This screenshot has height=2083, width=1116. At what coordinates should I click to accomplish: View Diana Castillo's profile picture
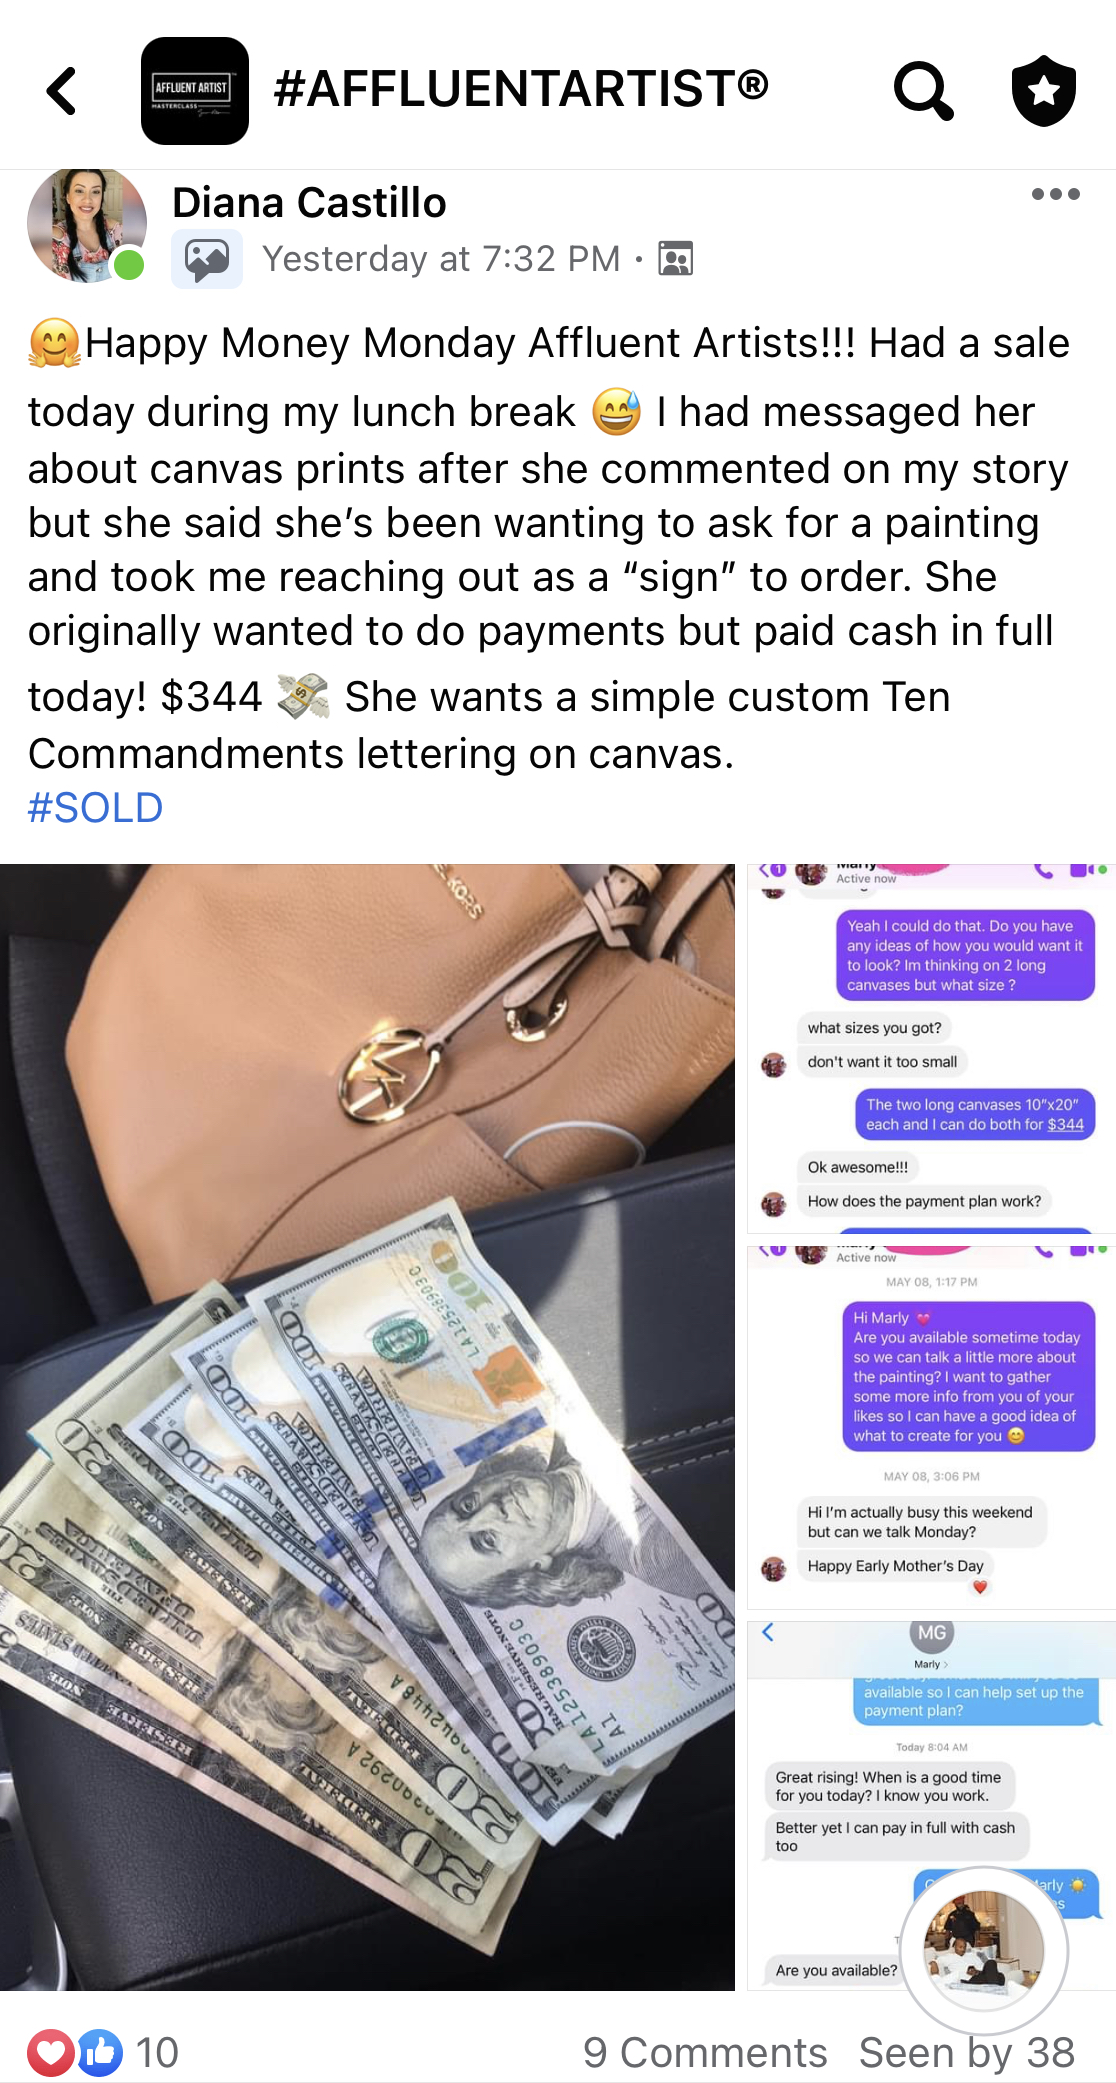87,226
